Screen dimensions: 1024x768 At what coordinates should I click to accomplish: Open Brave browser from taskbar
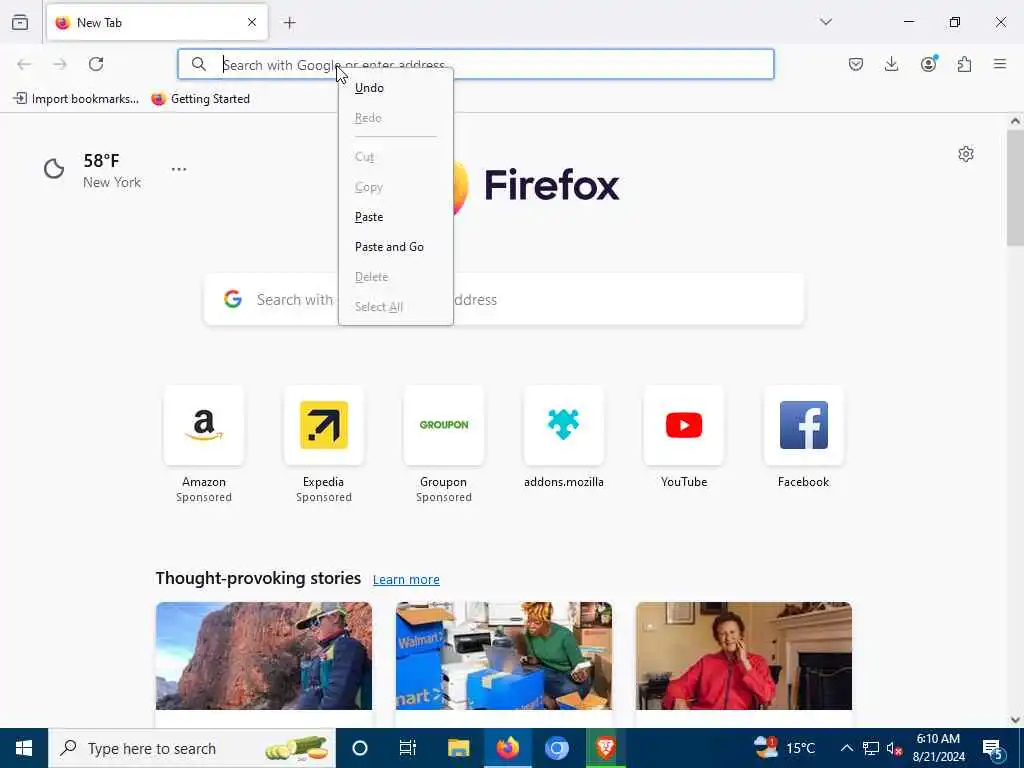(x=605, y=748)
